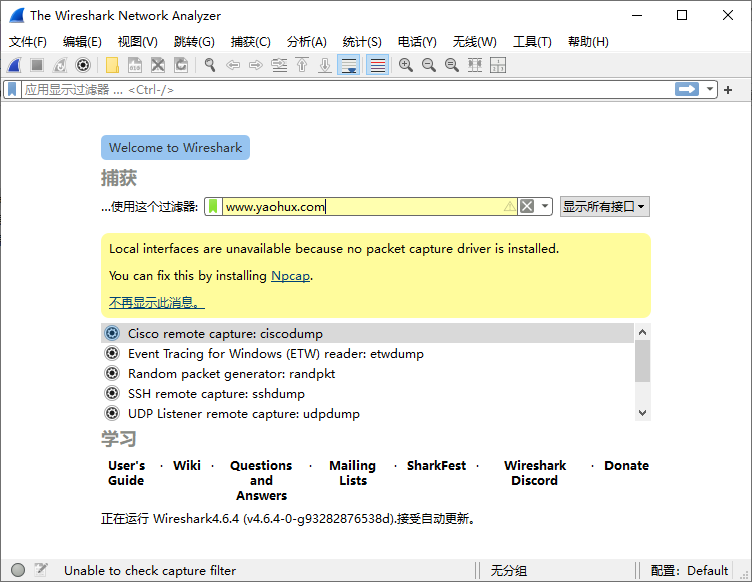Viewport: 752px width, 582px height.
Task: Open the 文件(F) menu
Action: point(27,42)
